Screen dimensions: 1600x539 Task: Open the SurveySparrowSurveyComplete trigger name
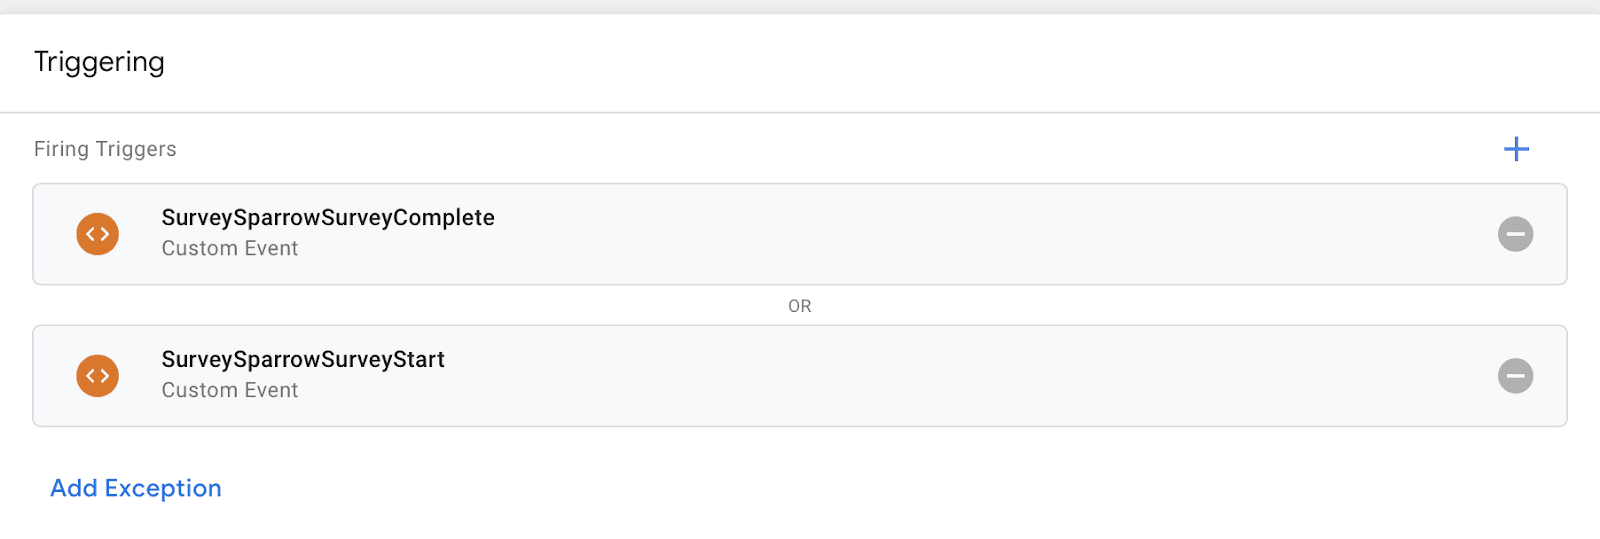point(328,218)
